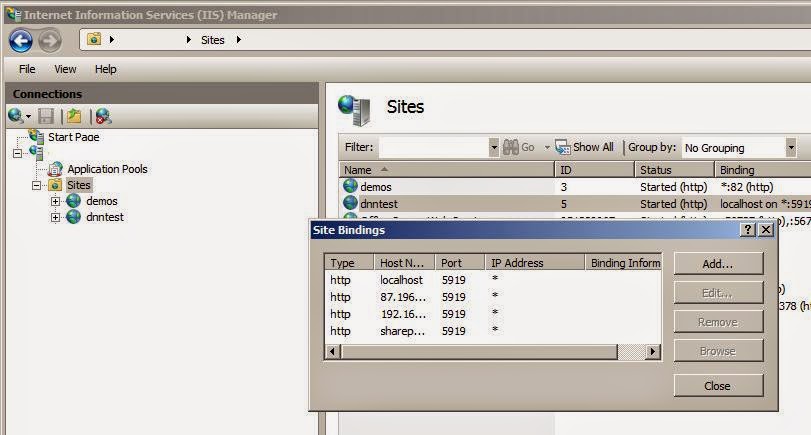
Task: Open the Help menu
Action: pos(106,69)
